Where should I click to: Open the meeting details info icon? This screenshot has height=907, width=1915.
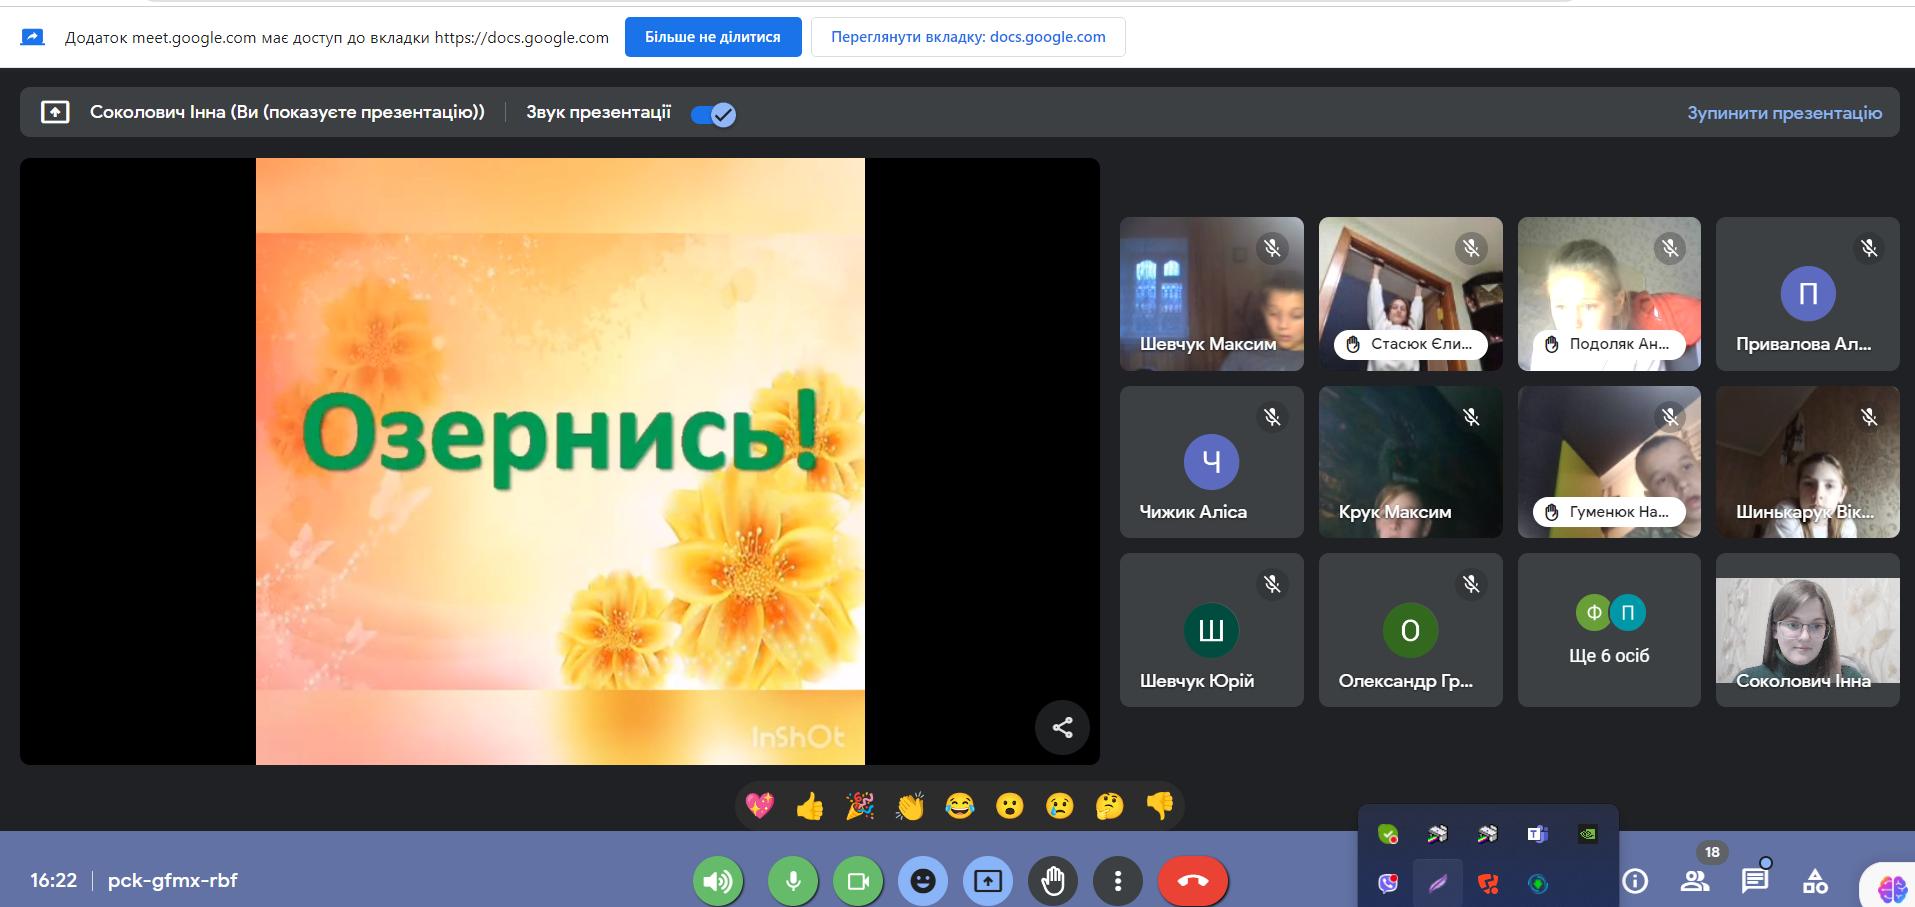(x=1635, y=881)
